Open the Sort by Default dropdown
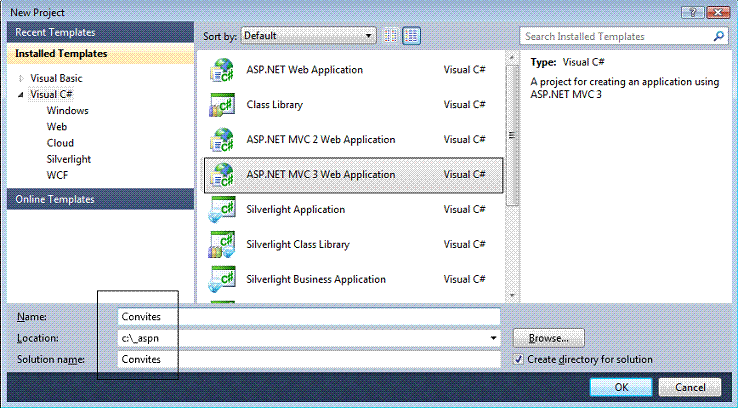 (308, 36)
